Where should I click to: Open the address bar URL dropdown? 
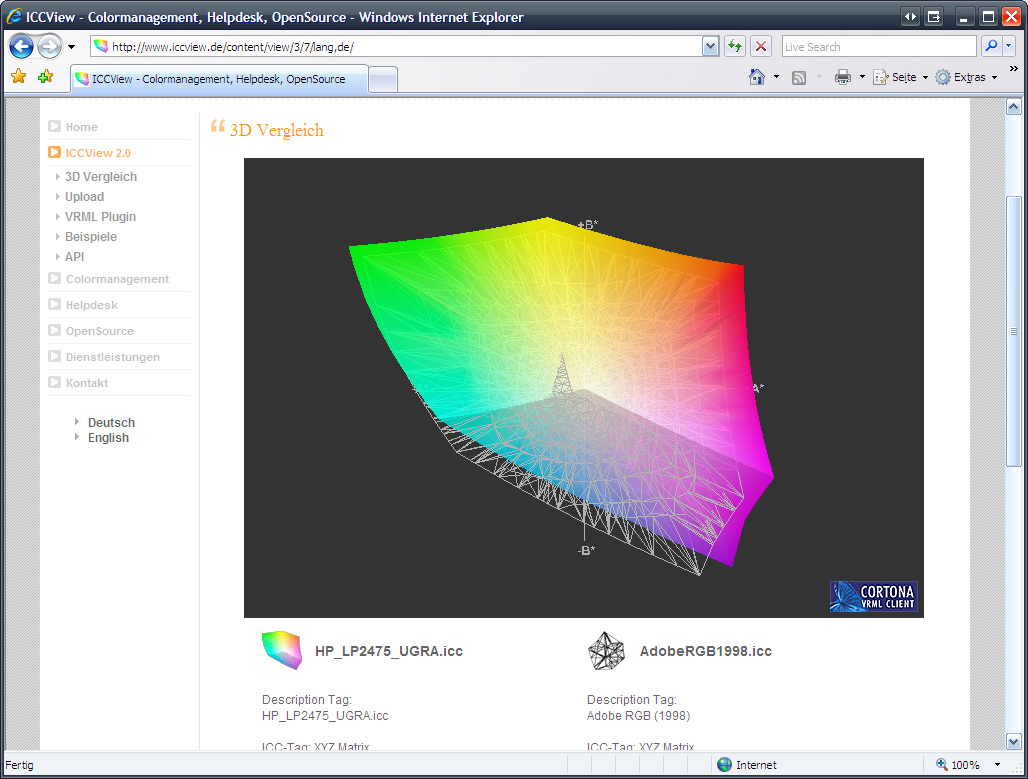pos(711,46)
